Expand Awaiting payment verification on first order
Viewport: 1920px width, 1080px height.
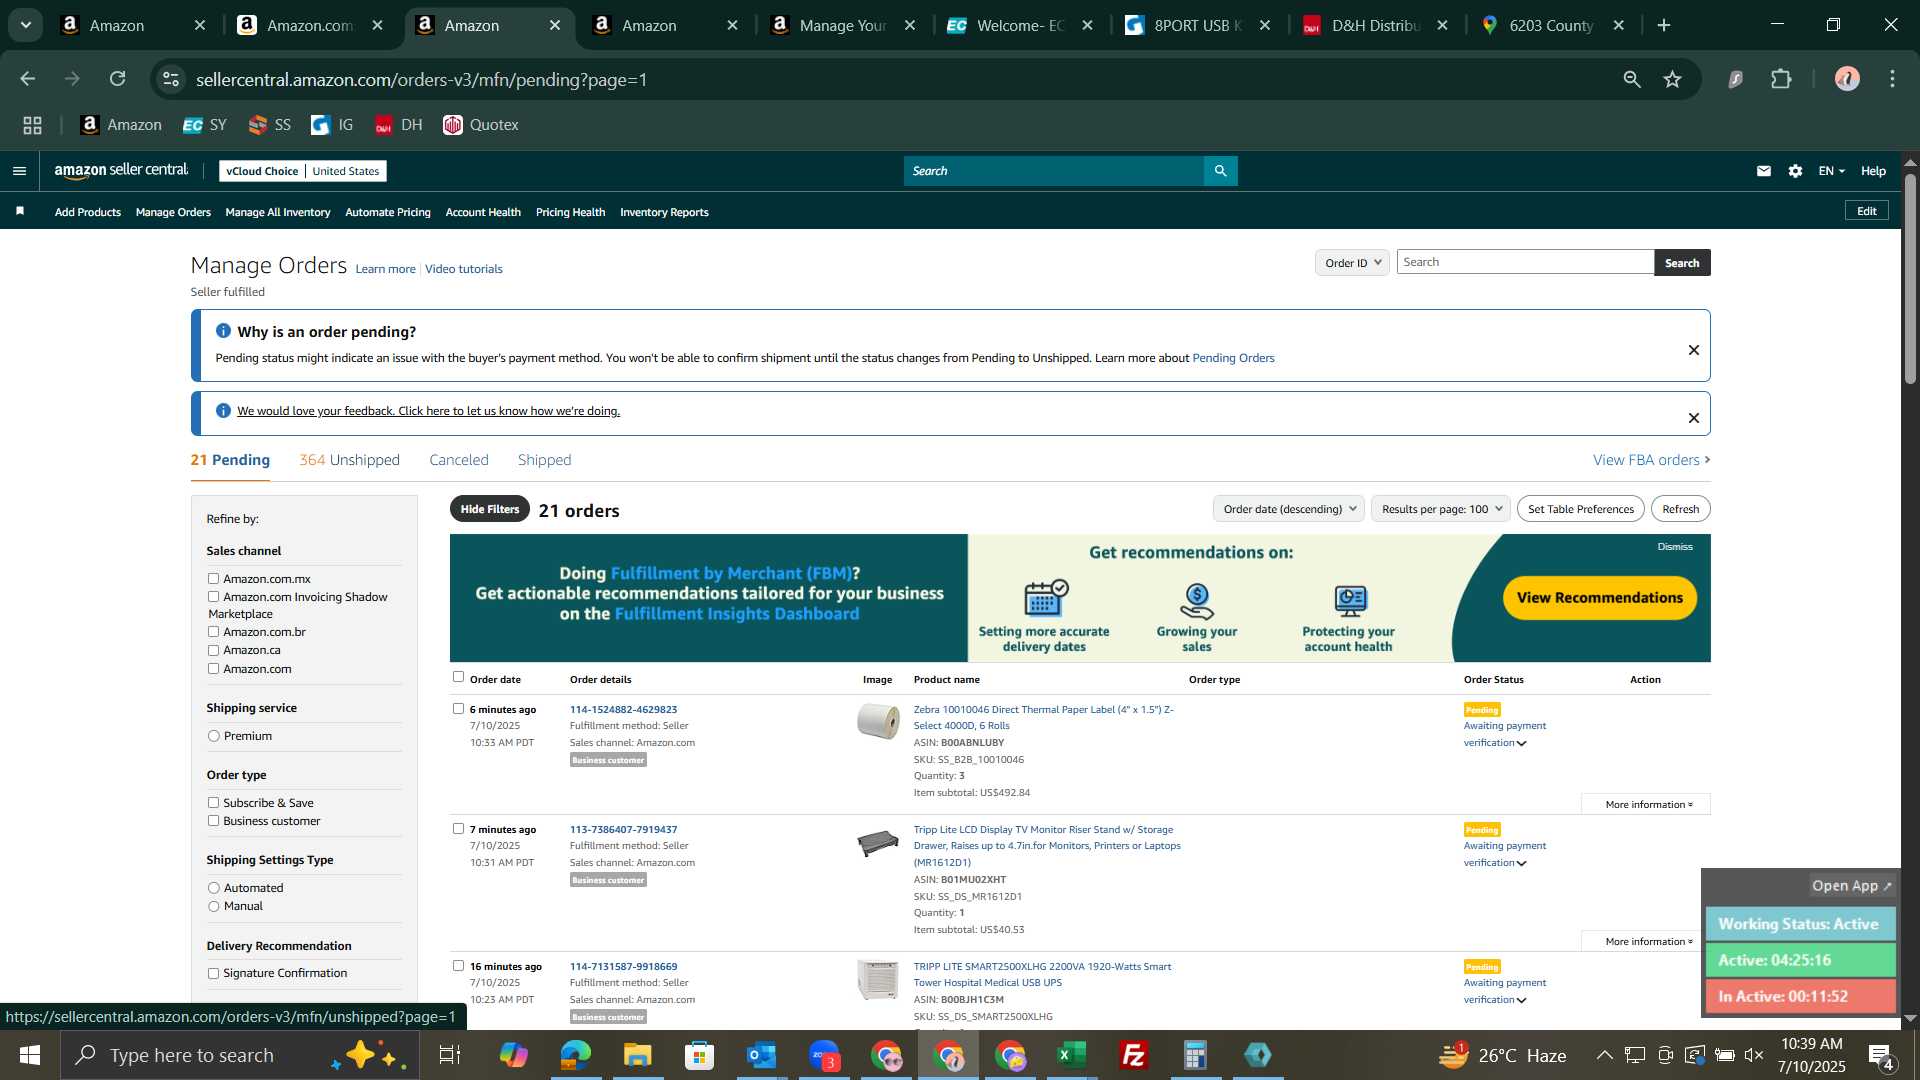coord(1504,734)
